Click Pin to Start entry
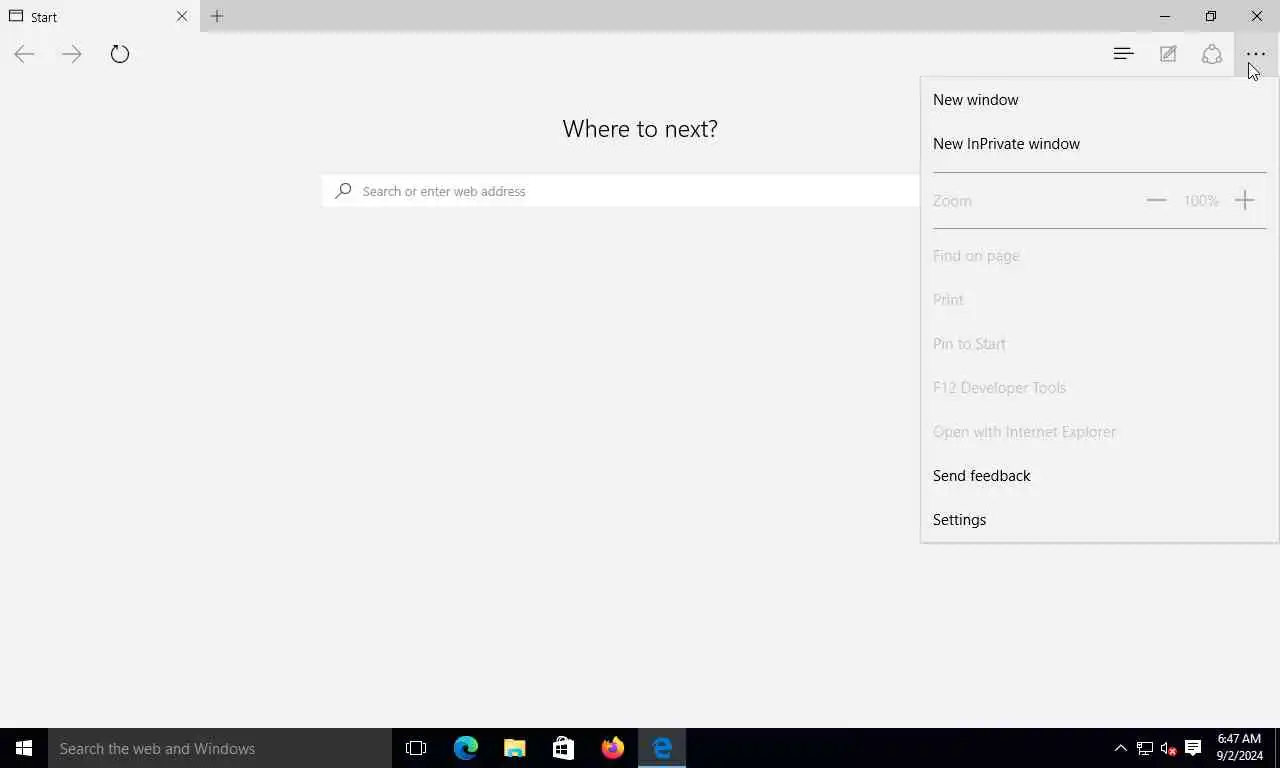Image resolution: width=1280 pixels, height=768 pixels. point(1099,344)
